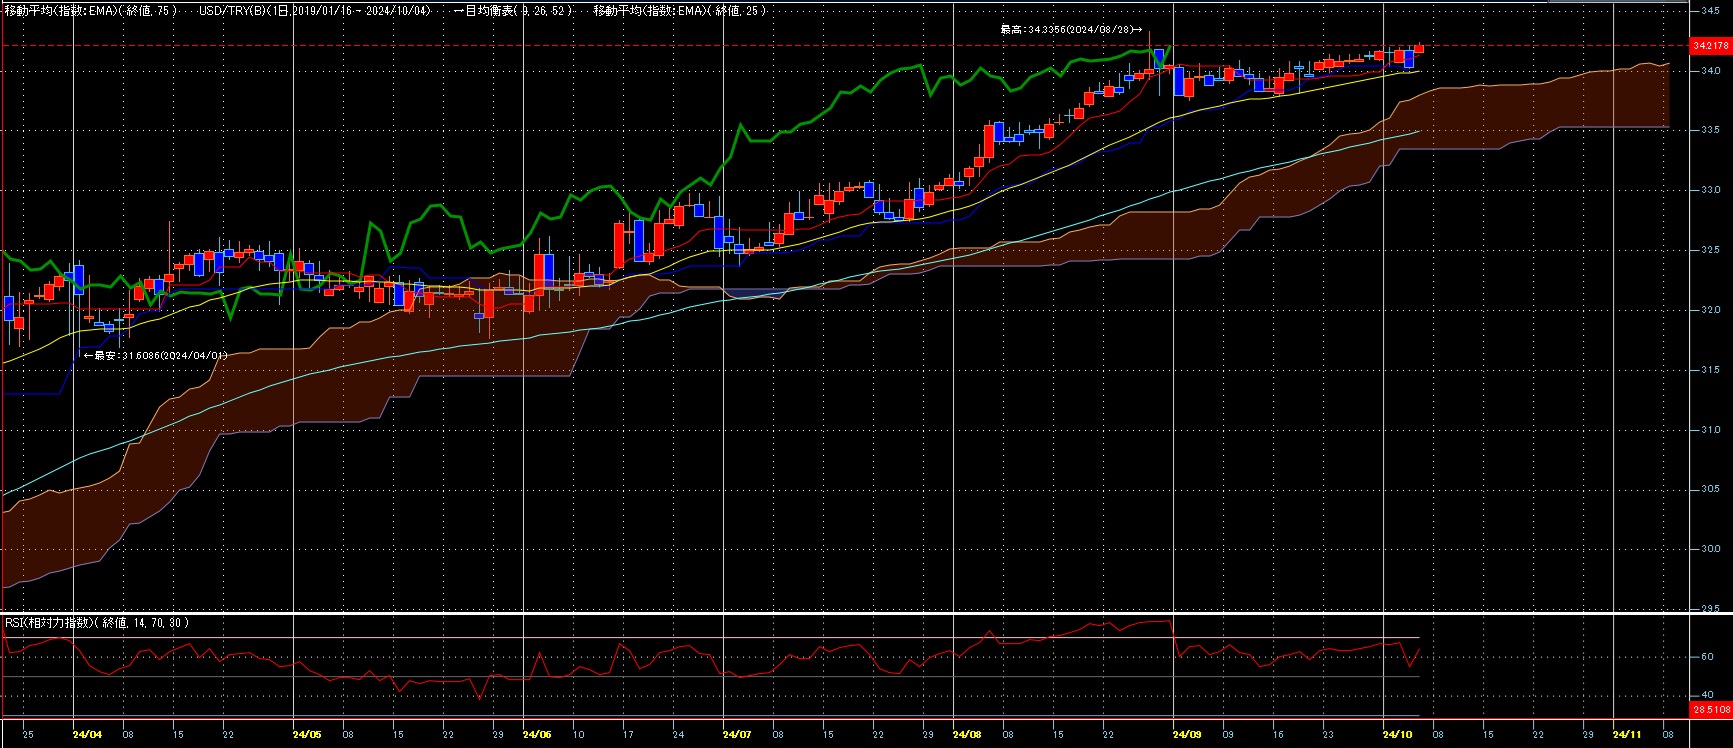Click the 31.5 price axis label
Viewport: 1733px width, 748px height.
click(x=1709, y=370)
